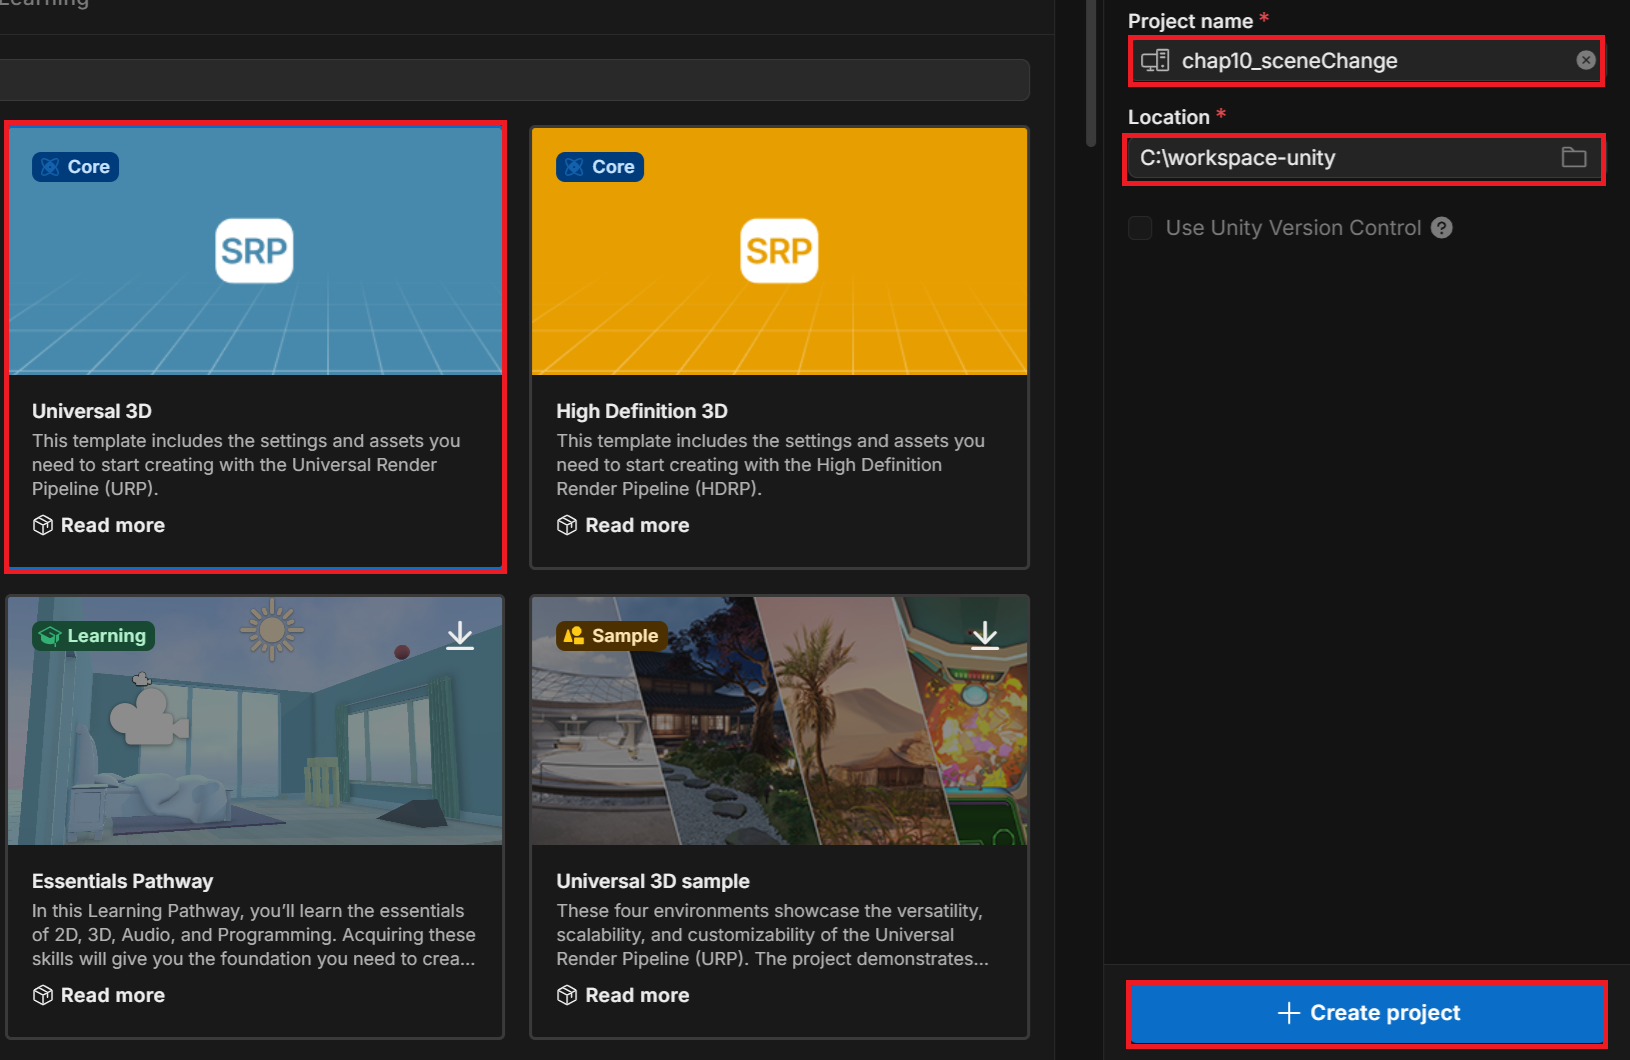Click the Universal 3D sample title
The width and height of the screenshot is (1630, 1060).
point(653,881)
